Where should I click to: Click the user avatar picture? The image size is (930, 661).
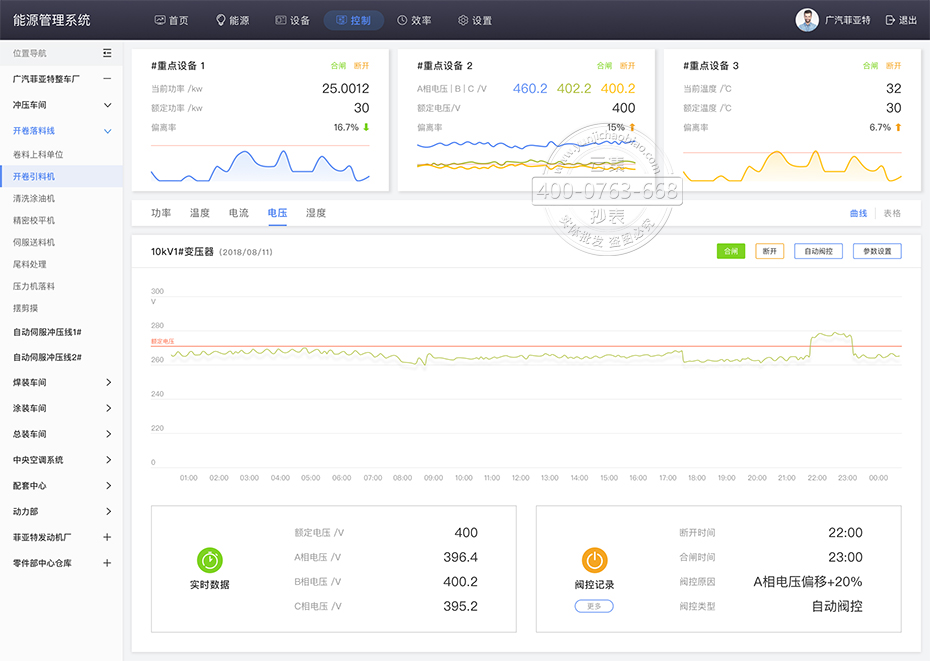coord(807,20)
